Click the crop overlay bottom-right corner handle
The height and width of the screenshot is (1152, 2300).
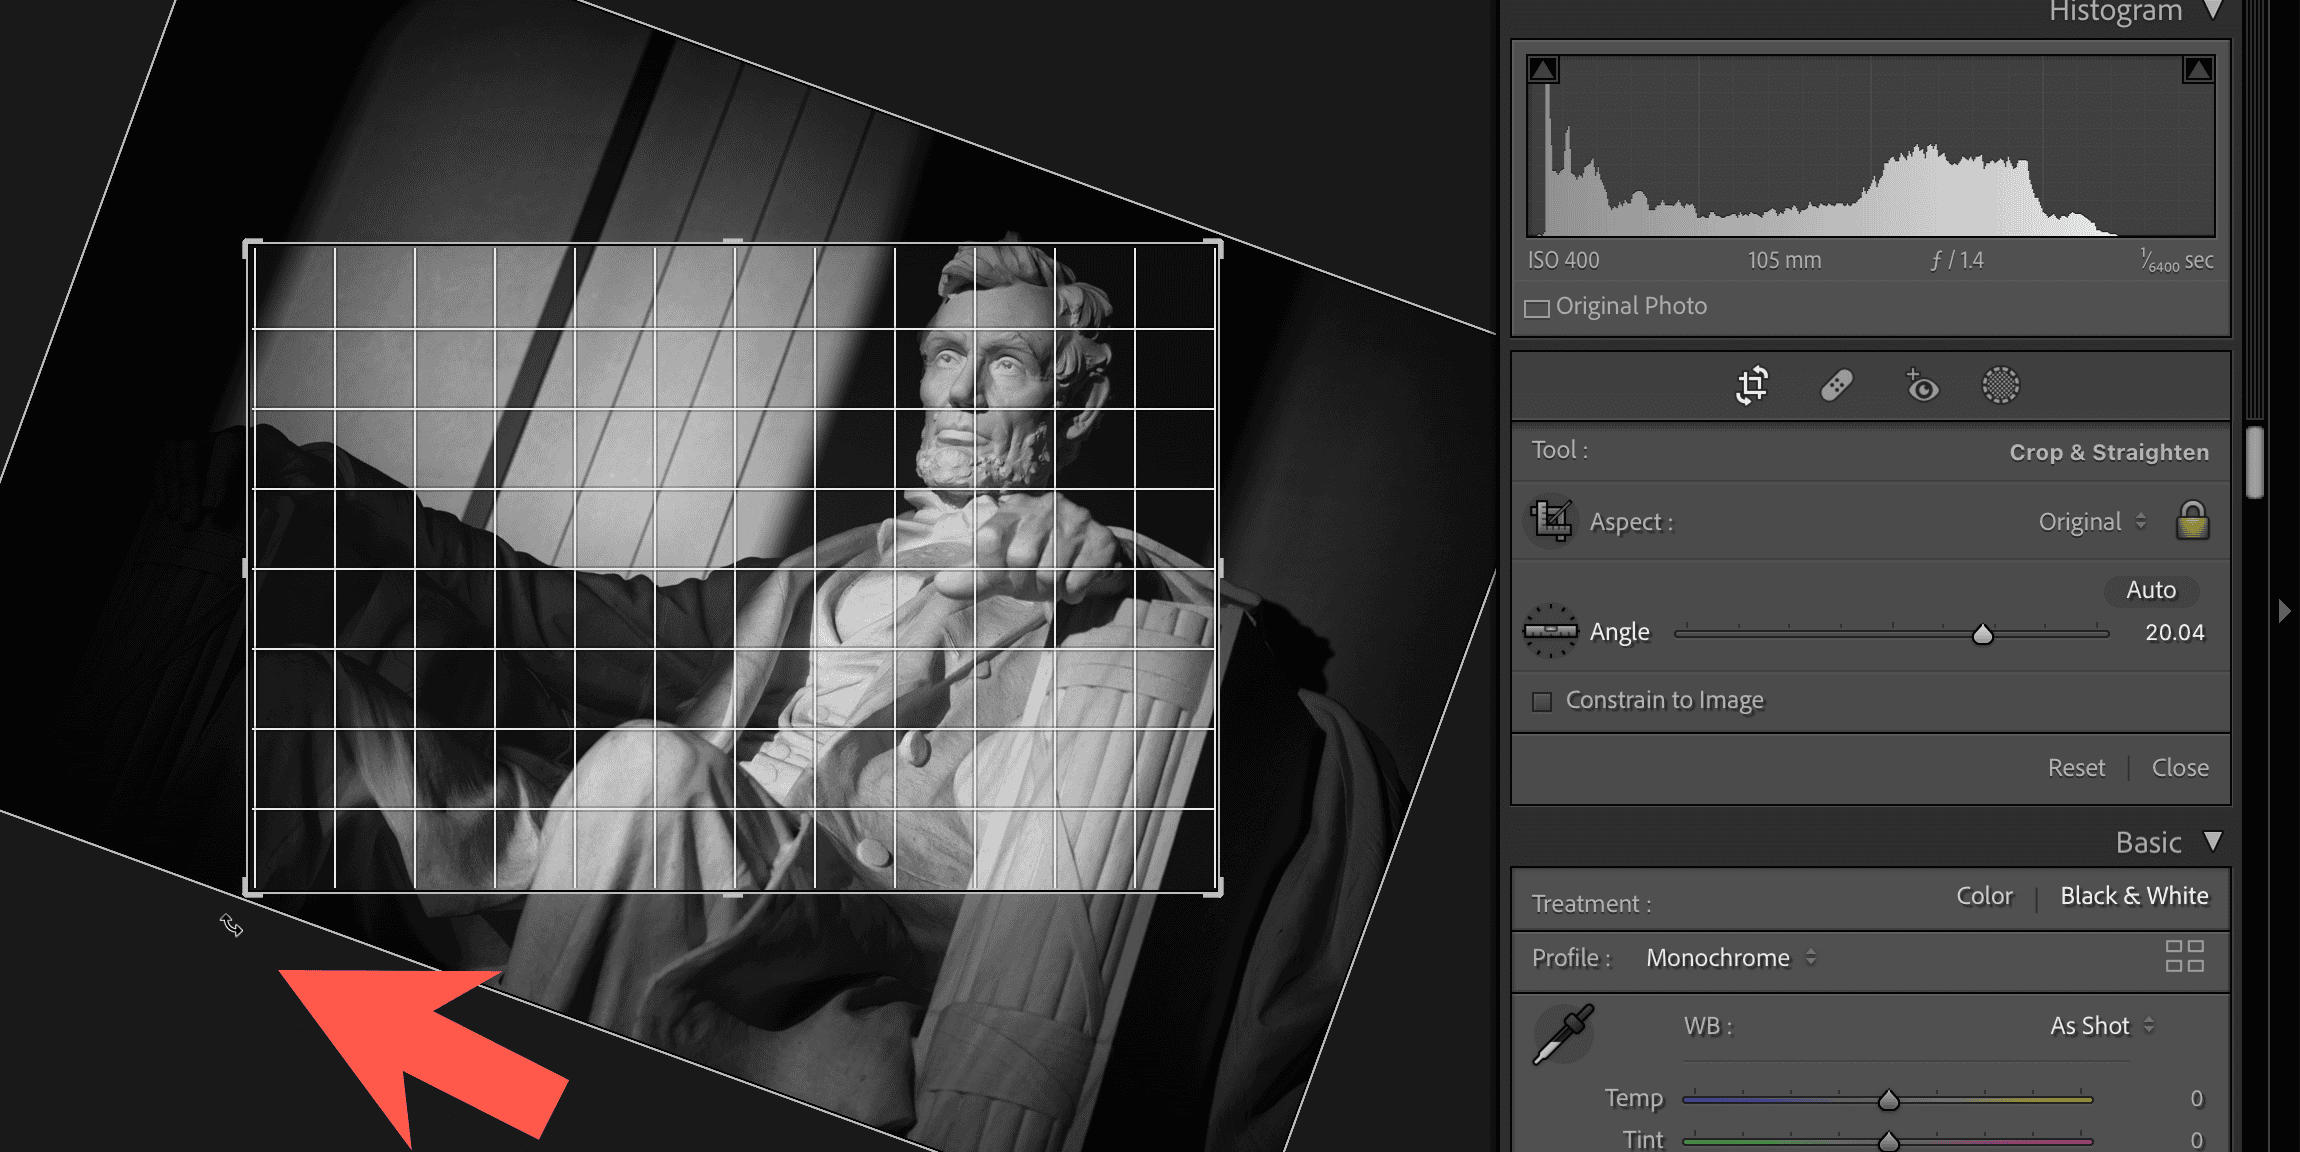click(1214, 888)
